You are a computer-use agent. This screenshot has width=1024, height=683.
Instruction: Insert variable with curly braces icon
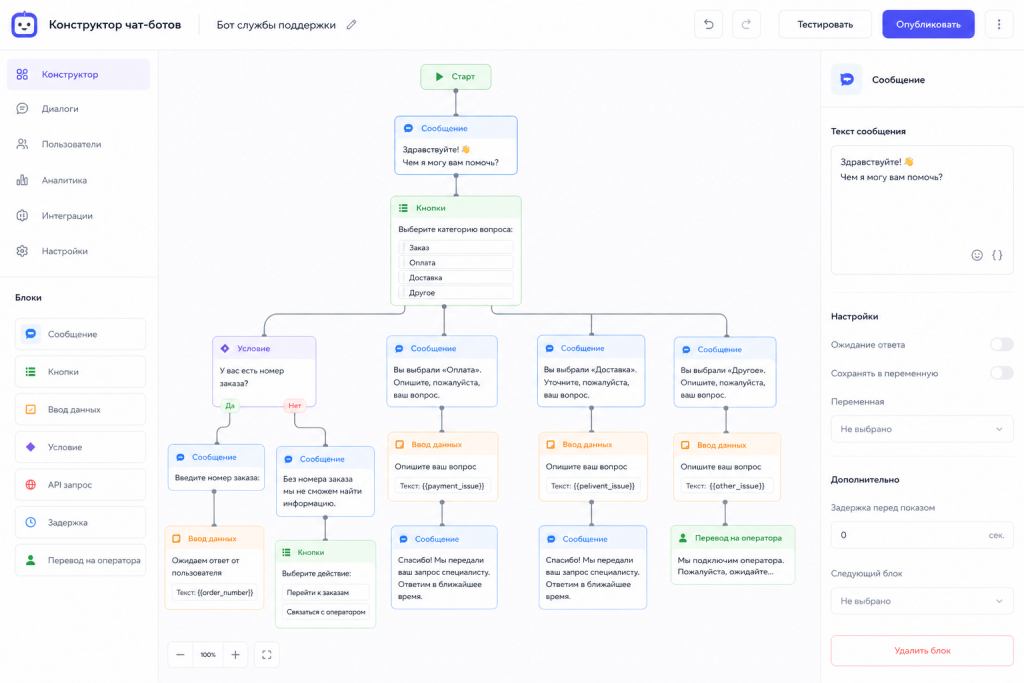click(x=997, y=255)
